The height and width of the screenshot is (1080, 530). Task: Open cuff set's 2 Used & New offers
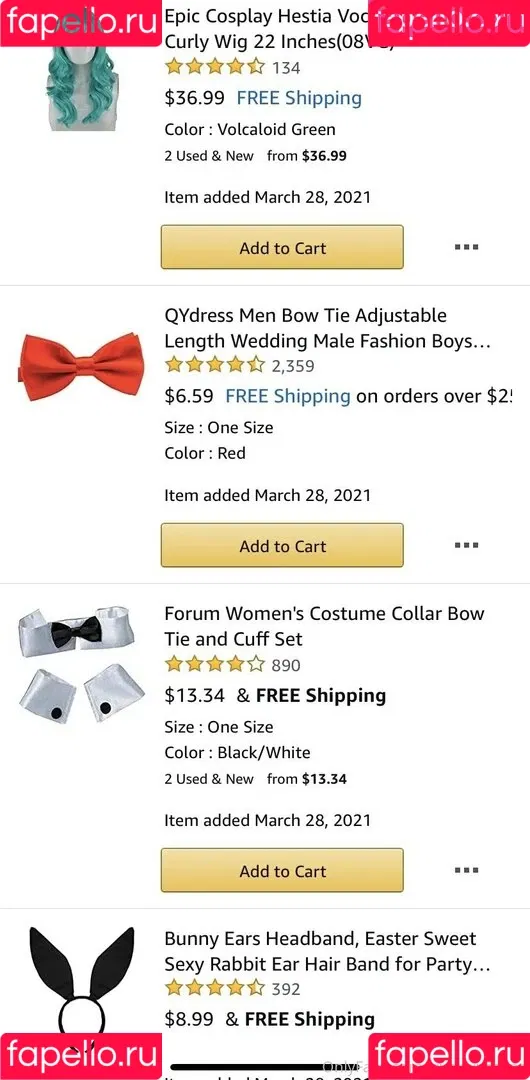pos(255,779)
